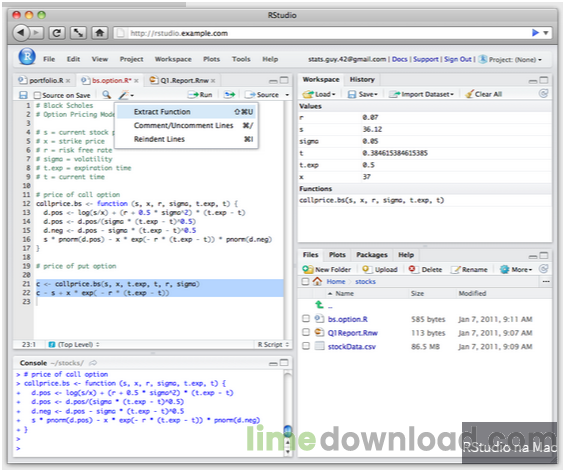Click the code tools wand icon
564x470 pixels.
point(124,95)
